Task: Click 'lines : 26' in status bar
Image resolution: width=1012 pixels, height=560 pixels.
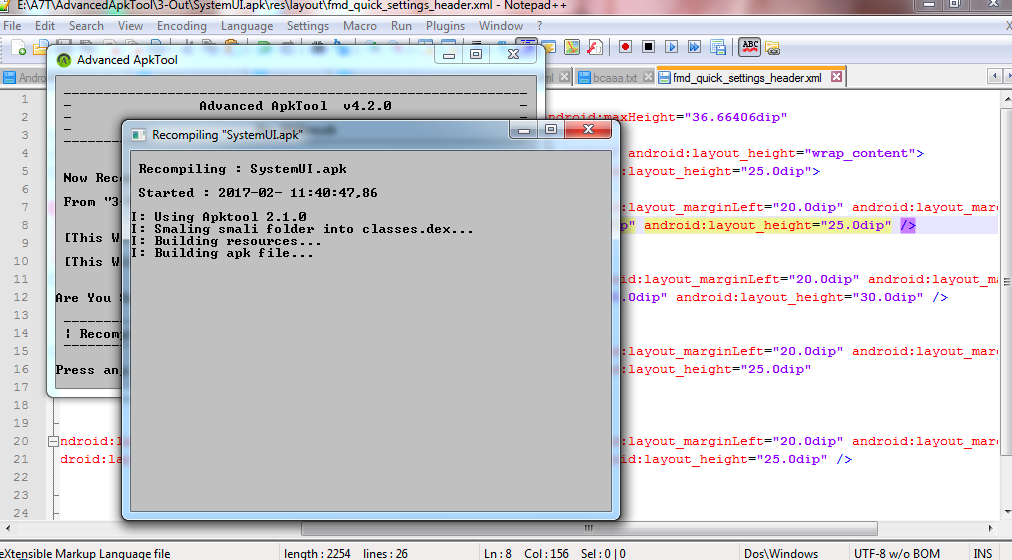Action: tap(385, 554)
